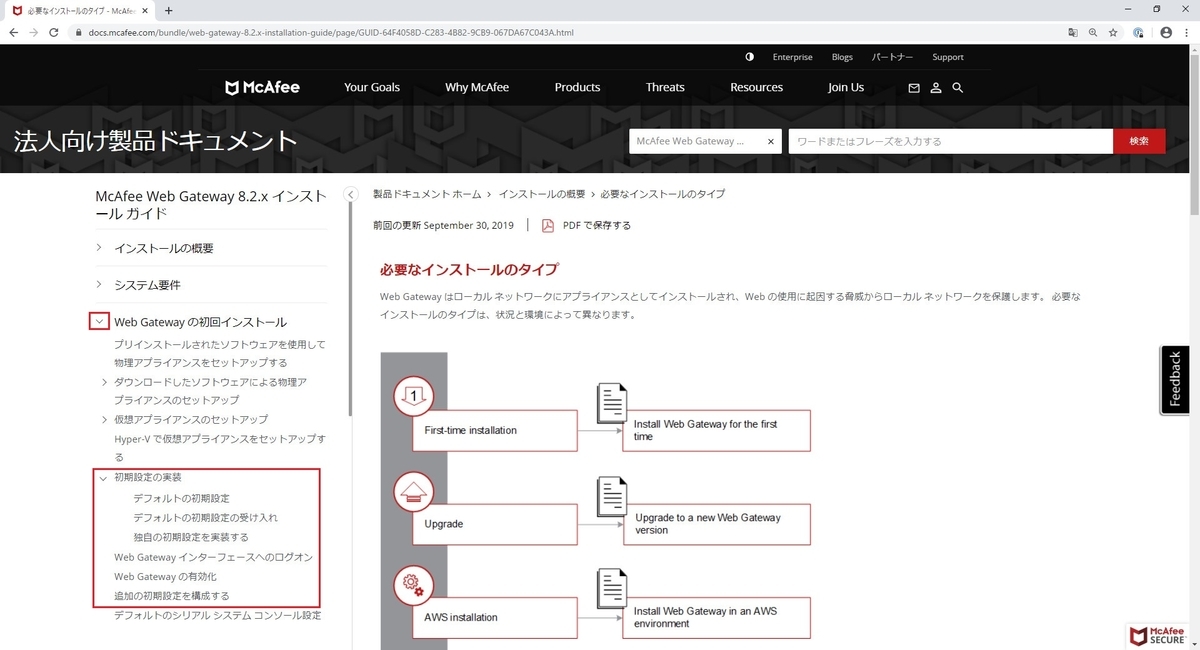The height and width of the screenshot is (650, 1200).
Task: Open the McAfee email contact icon
Action: click(914, 88)
